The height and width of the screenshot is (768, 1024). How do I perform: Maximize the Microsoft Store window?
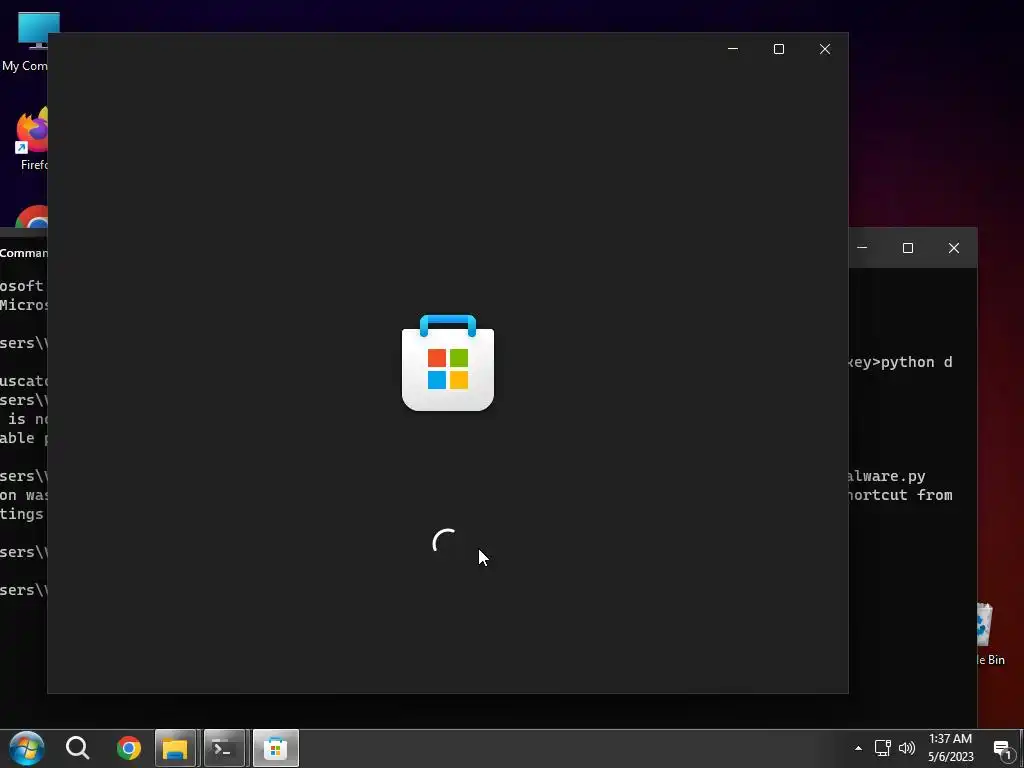click(778, 49)
